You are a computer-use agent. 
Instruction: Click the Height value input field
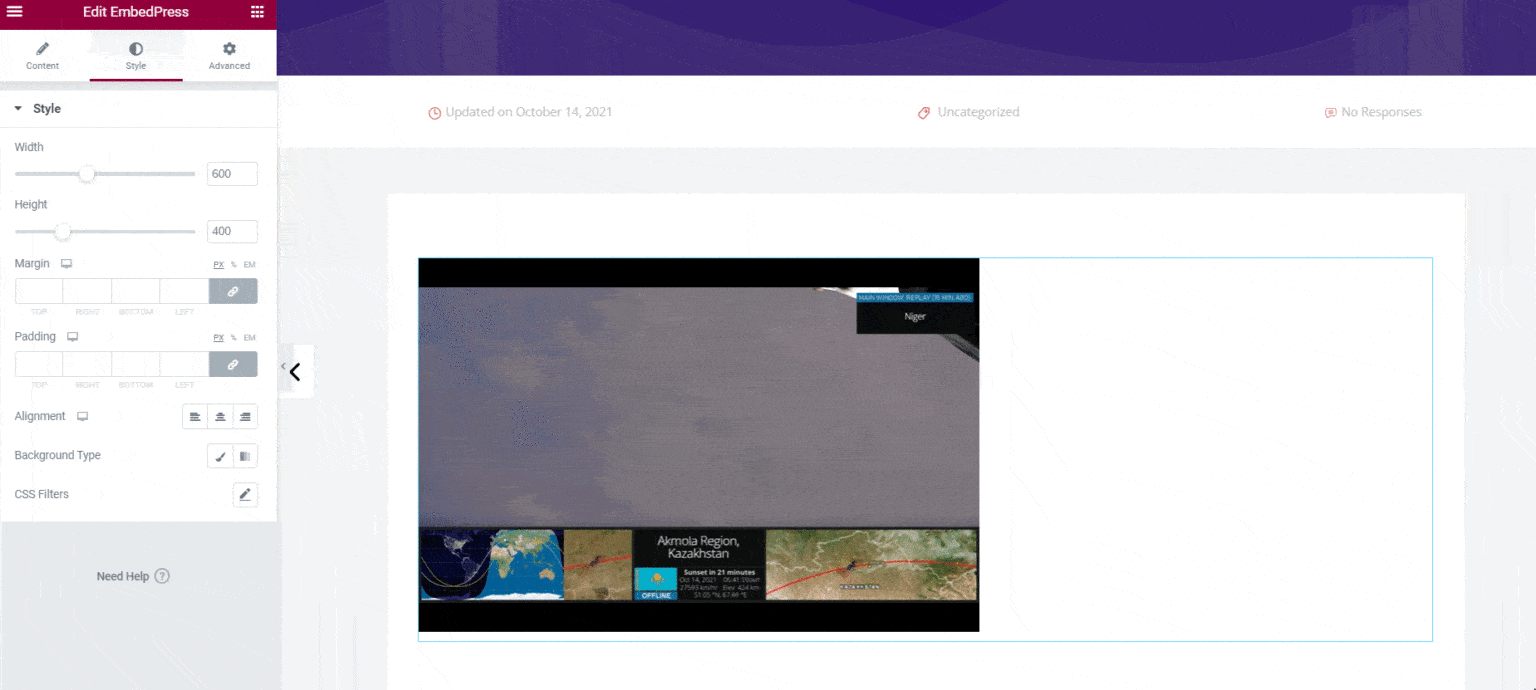[232, 231]
